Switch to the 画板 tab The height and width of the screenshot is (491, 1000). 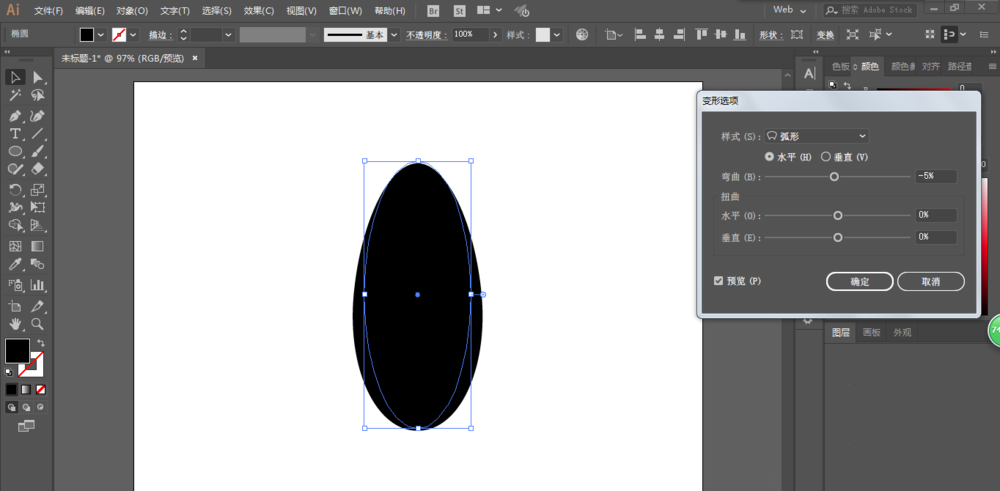coord(872,333)
